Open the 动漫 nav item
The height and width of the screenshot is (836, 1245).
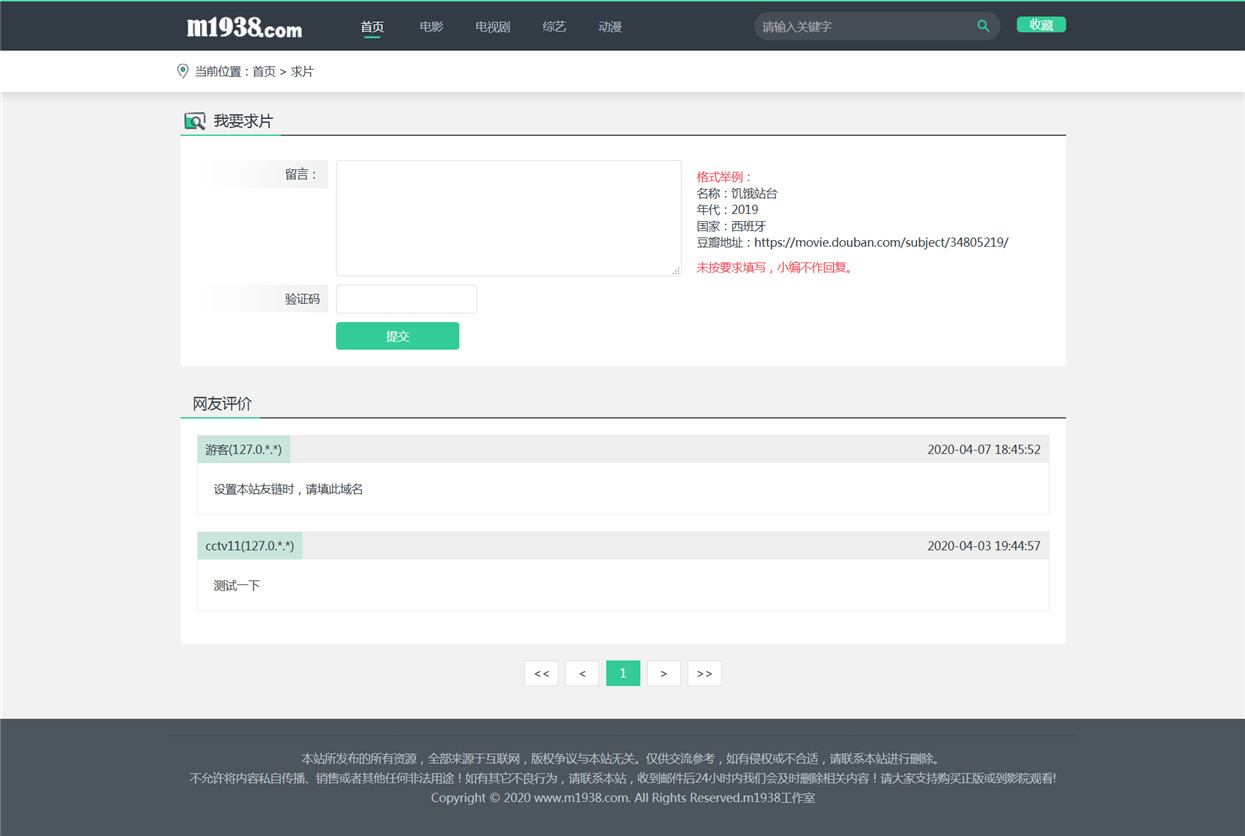pyautogui.click(x=610, y=27)
